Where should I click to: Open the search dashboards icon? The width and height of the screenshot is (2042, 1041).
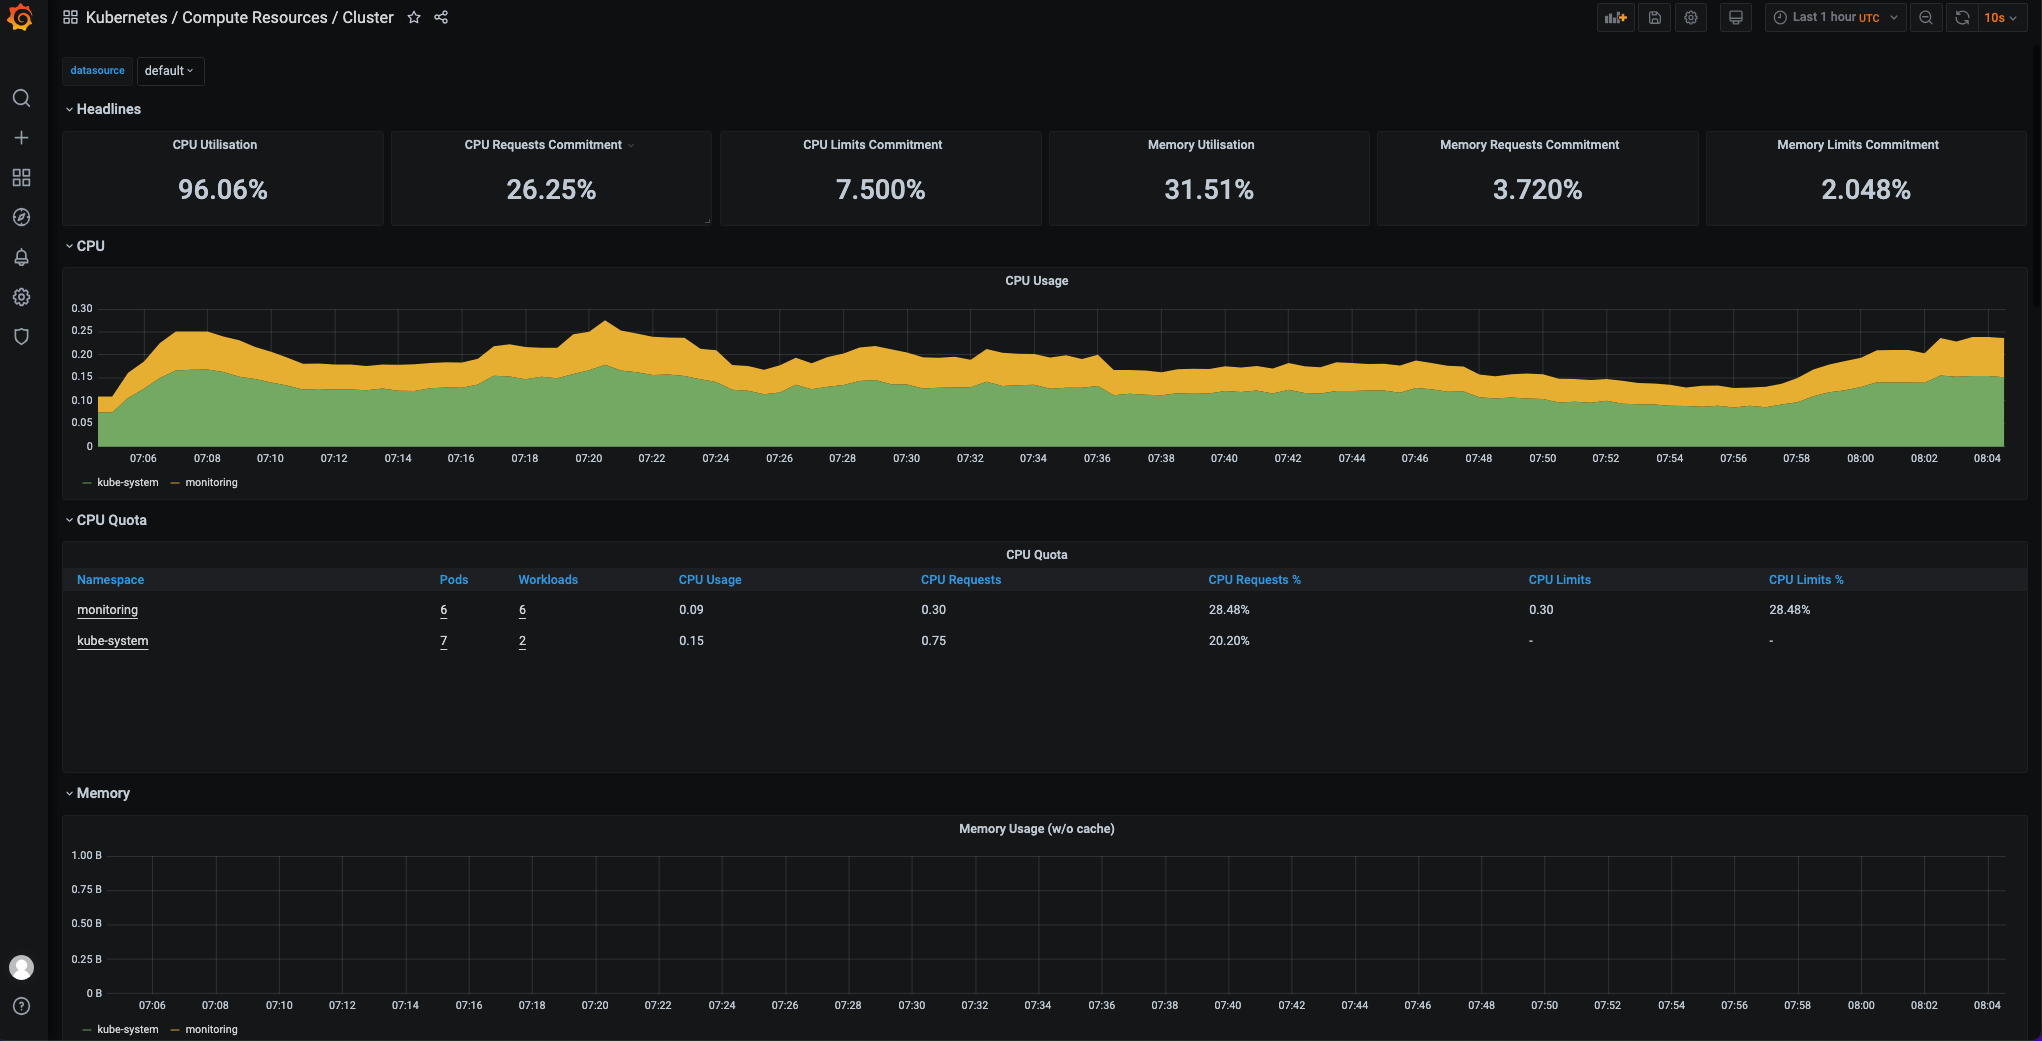click(x=21, y=98)
